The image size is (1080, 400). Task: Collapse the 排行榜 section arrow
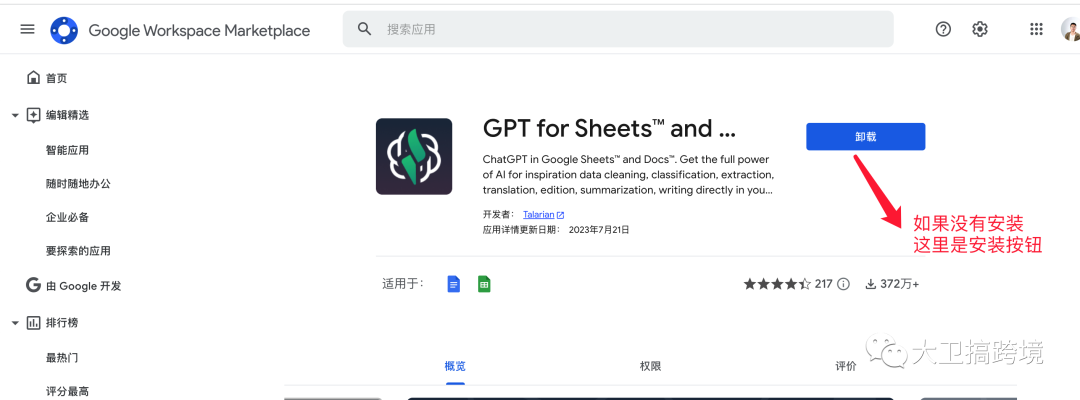coord(15,323)
